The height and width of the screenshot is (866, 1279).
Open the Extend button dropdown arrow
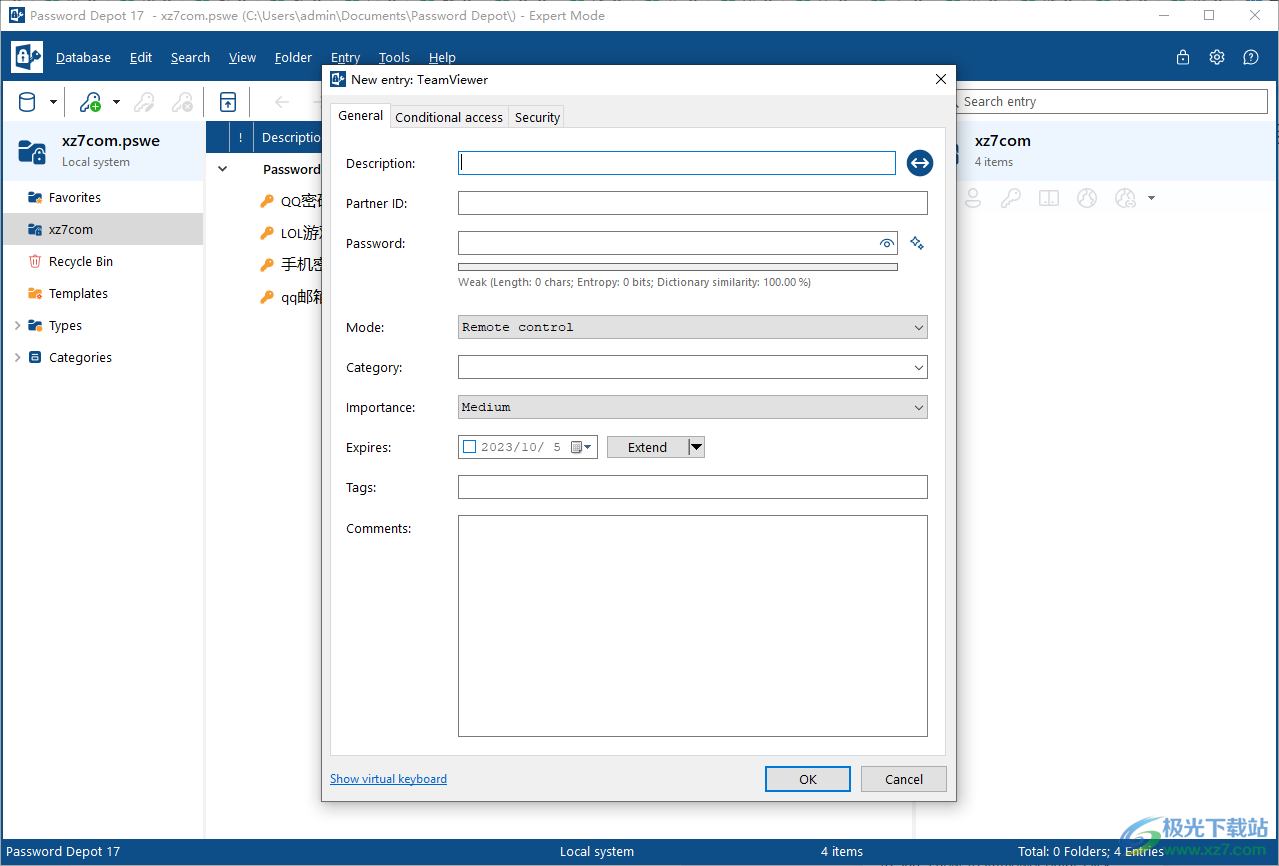(697, 447)
